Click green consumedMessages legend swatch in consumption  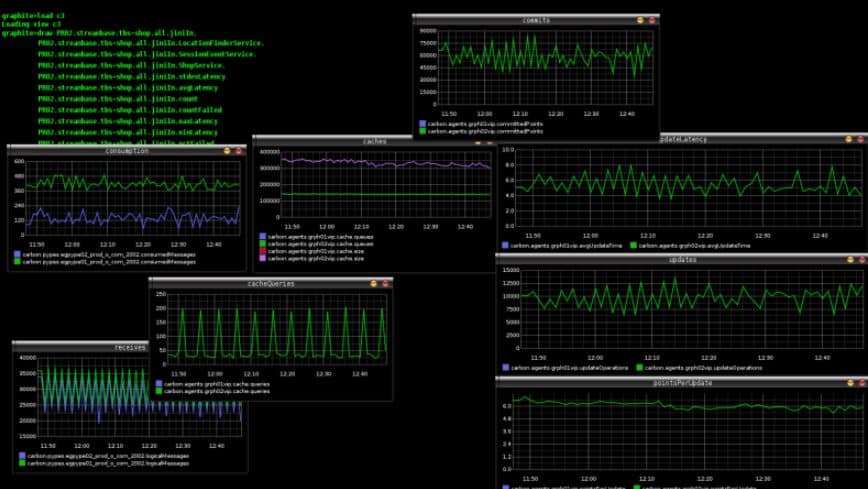pos(17,261)
